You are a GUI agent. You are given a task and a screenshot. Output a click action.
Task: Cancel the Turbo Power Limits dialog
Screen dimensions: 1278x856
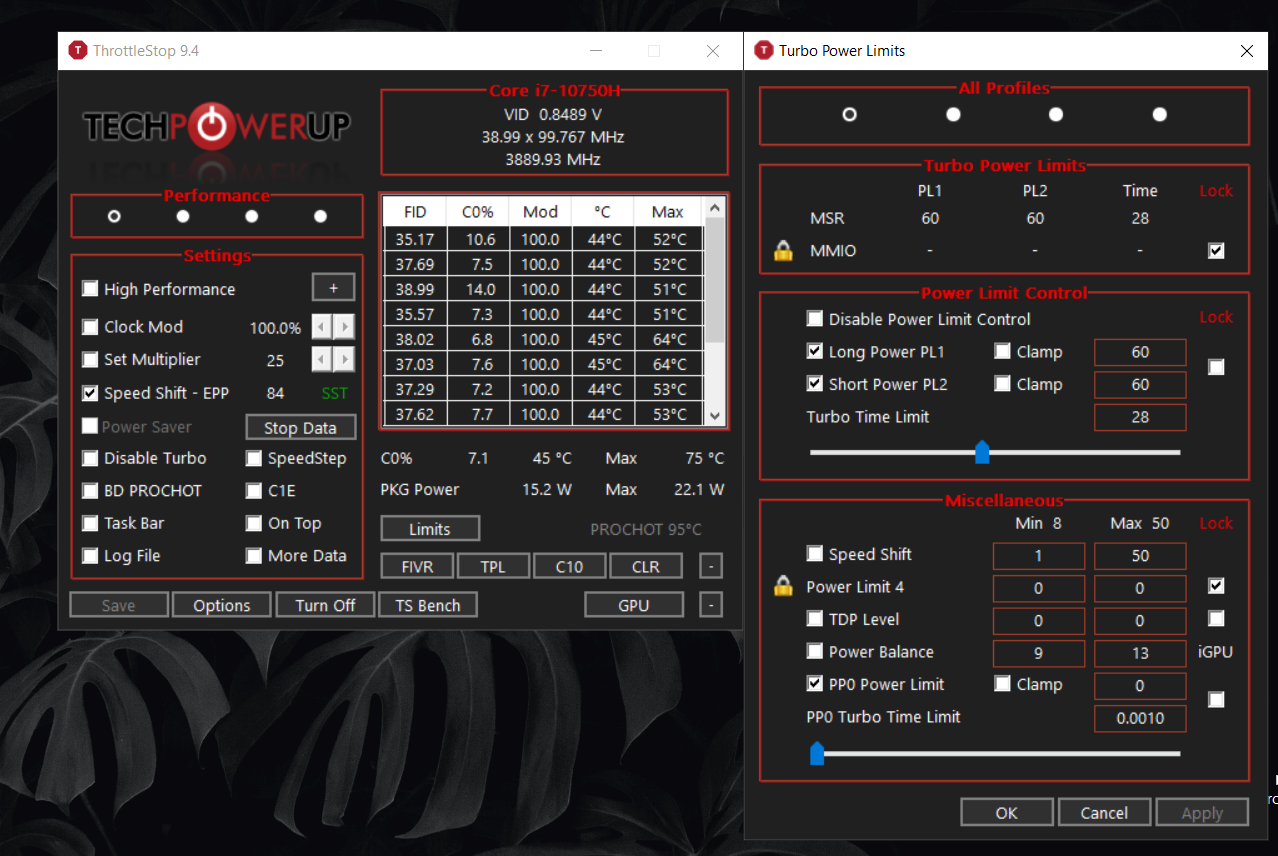click(1104, 812)
